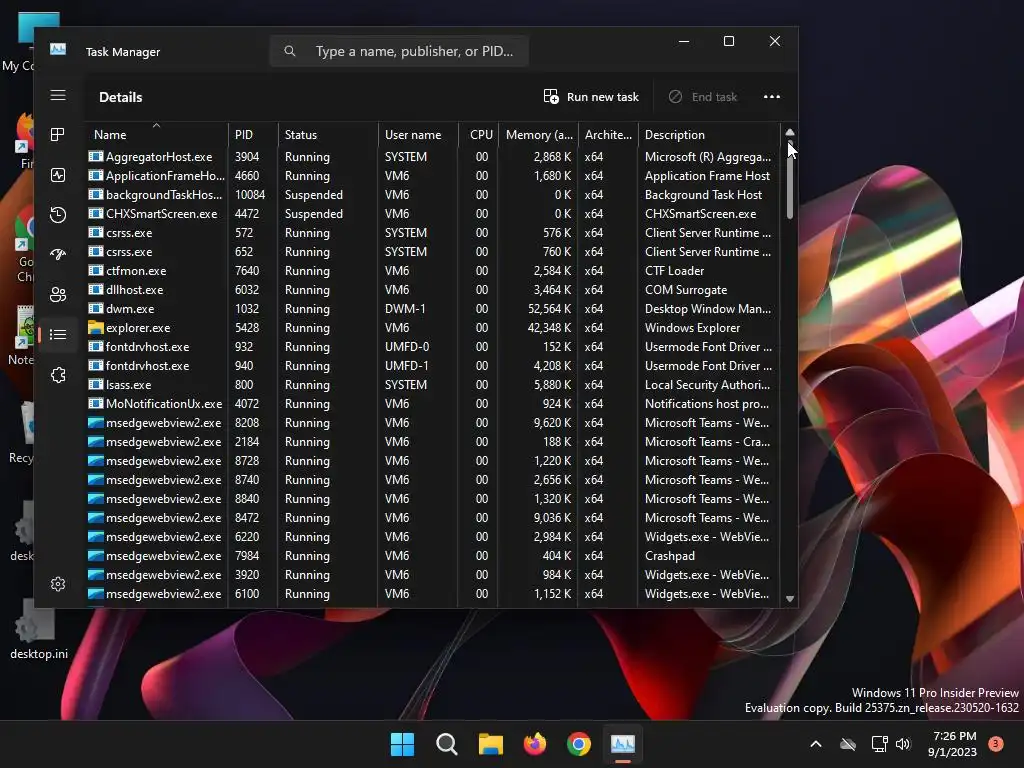Select lsass.exe process
The height and width of the screenshot is (768, 1024).
click(431, 385)
